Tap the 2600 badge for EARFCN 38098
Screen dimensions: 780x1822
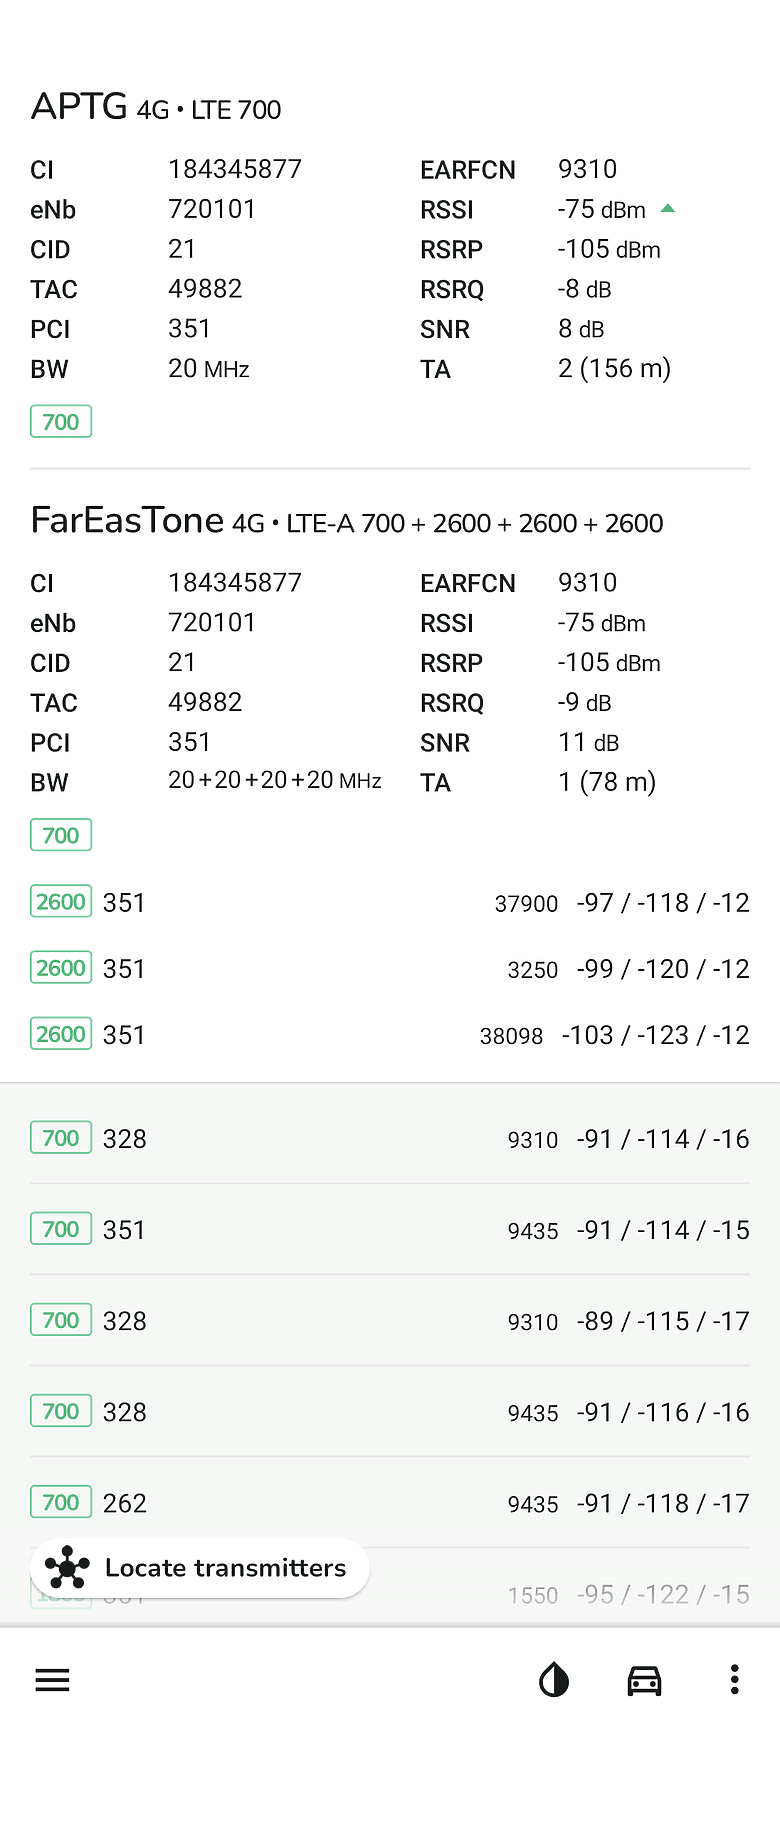61,1034
